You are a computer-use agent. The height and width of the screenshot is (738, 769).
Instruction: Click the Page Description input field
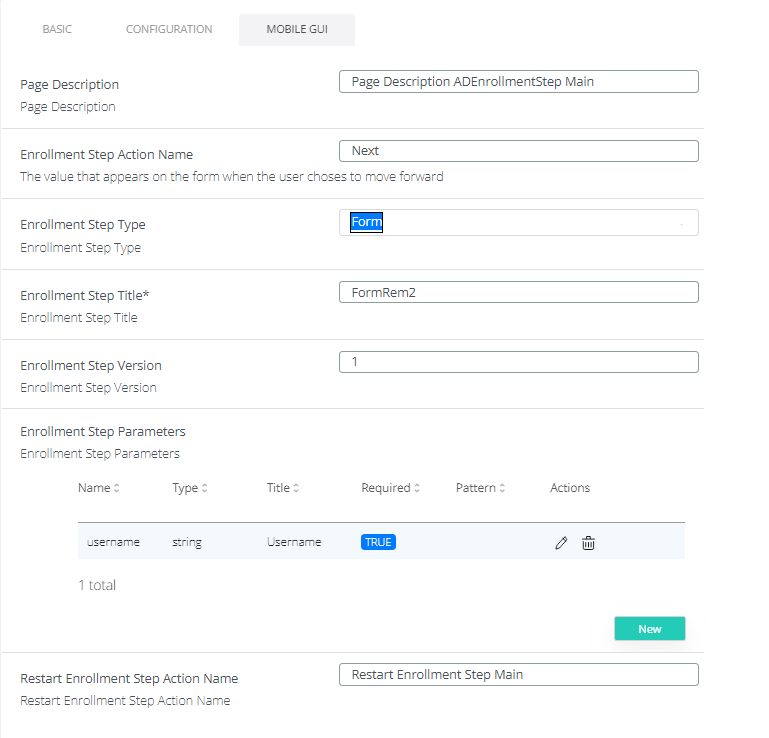(x=518, y=82)
